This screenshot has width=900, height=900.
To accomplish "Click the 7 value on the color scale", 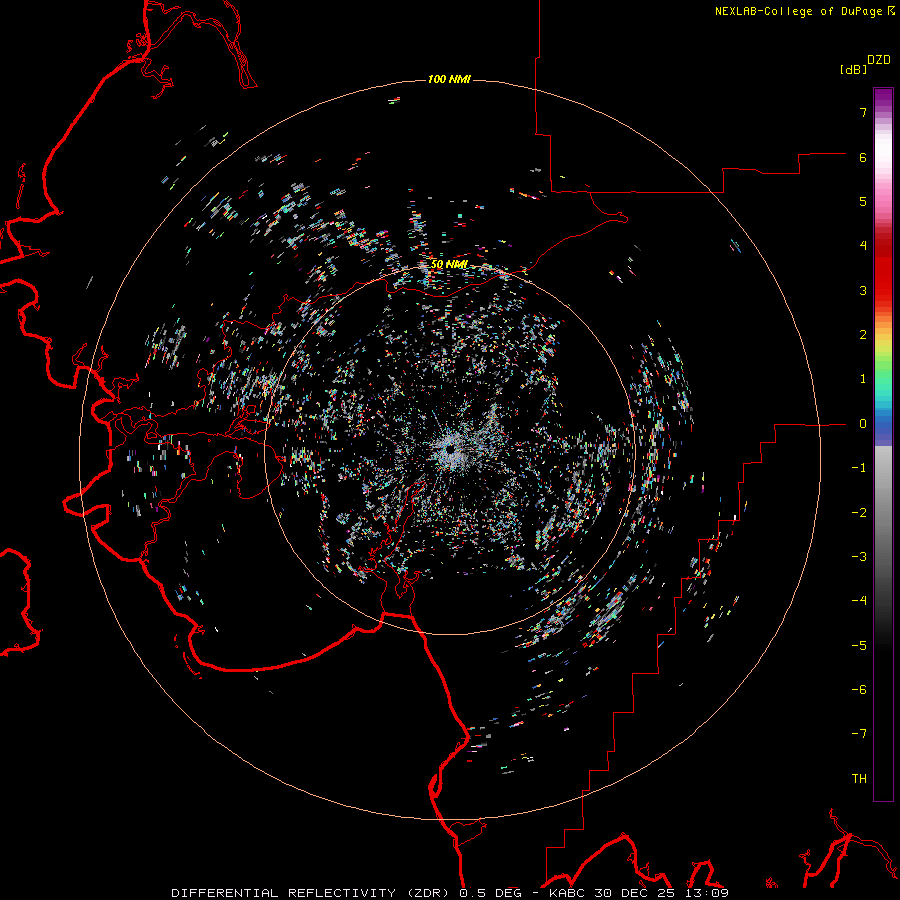I will pos(863,112).
